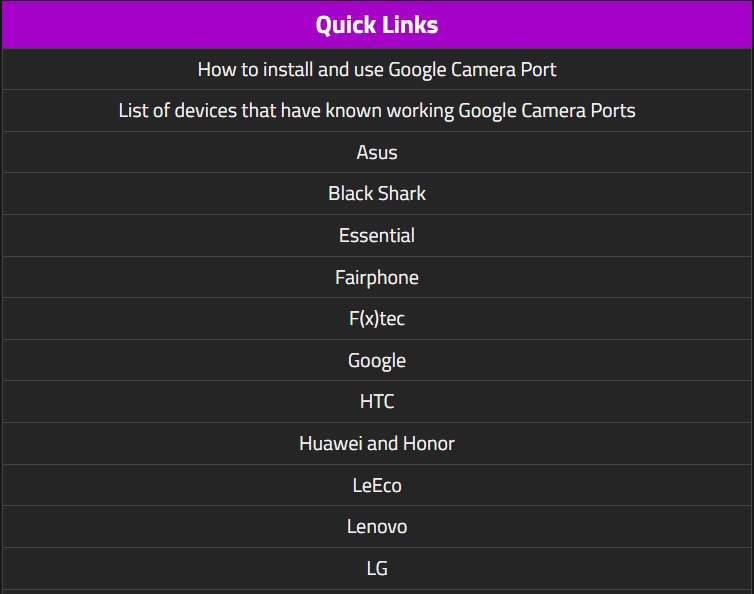Pick the Fairphone row under Quick Links
The width and height of the screenshot is (754, 594).
(x=377, y=277)
